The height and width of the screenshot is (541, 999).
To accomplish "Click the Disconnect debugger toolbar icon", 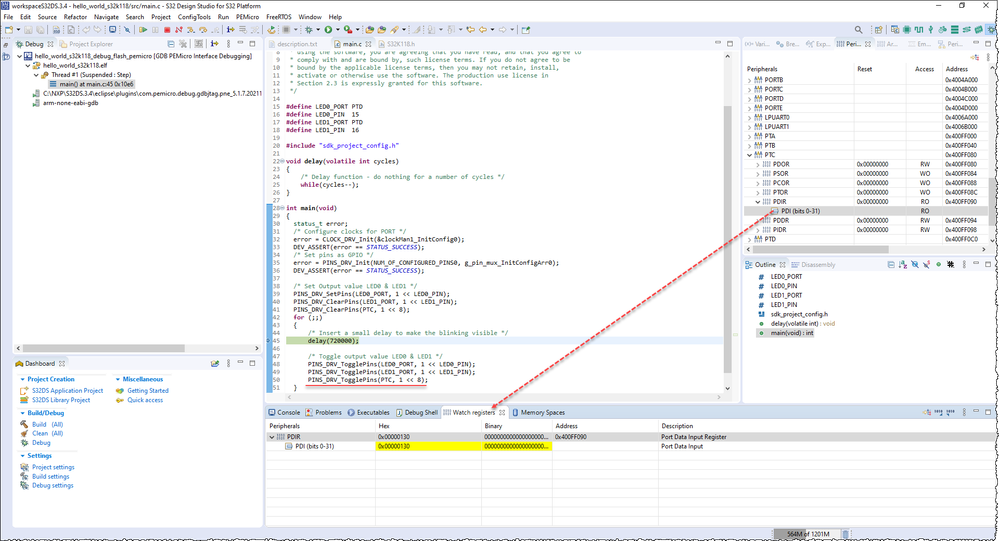I will click(178, 29).
